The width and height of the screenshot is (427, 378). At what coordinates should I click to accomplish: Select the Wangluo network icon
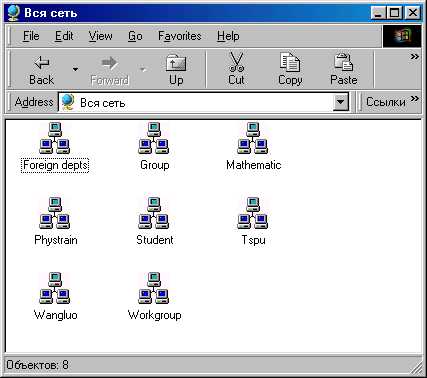pos(55,288)
